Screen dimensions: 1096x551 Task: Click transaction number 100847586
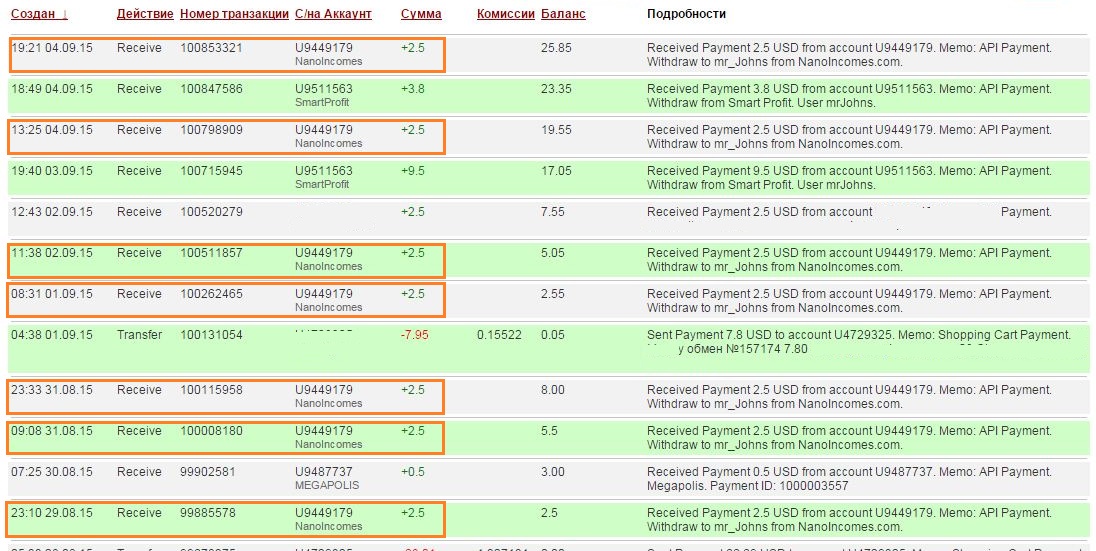211,89
